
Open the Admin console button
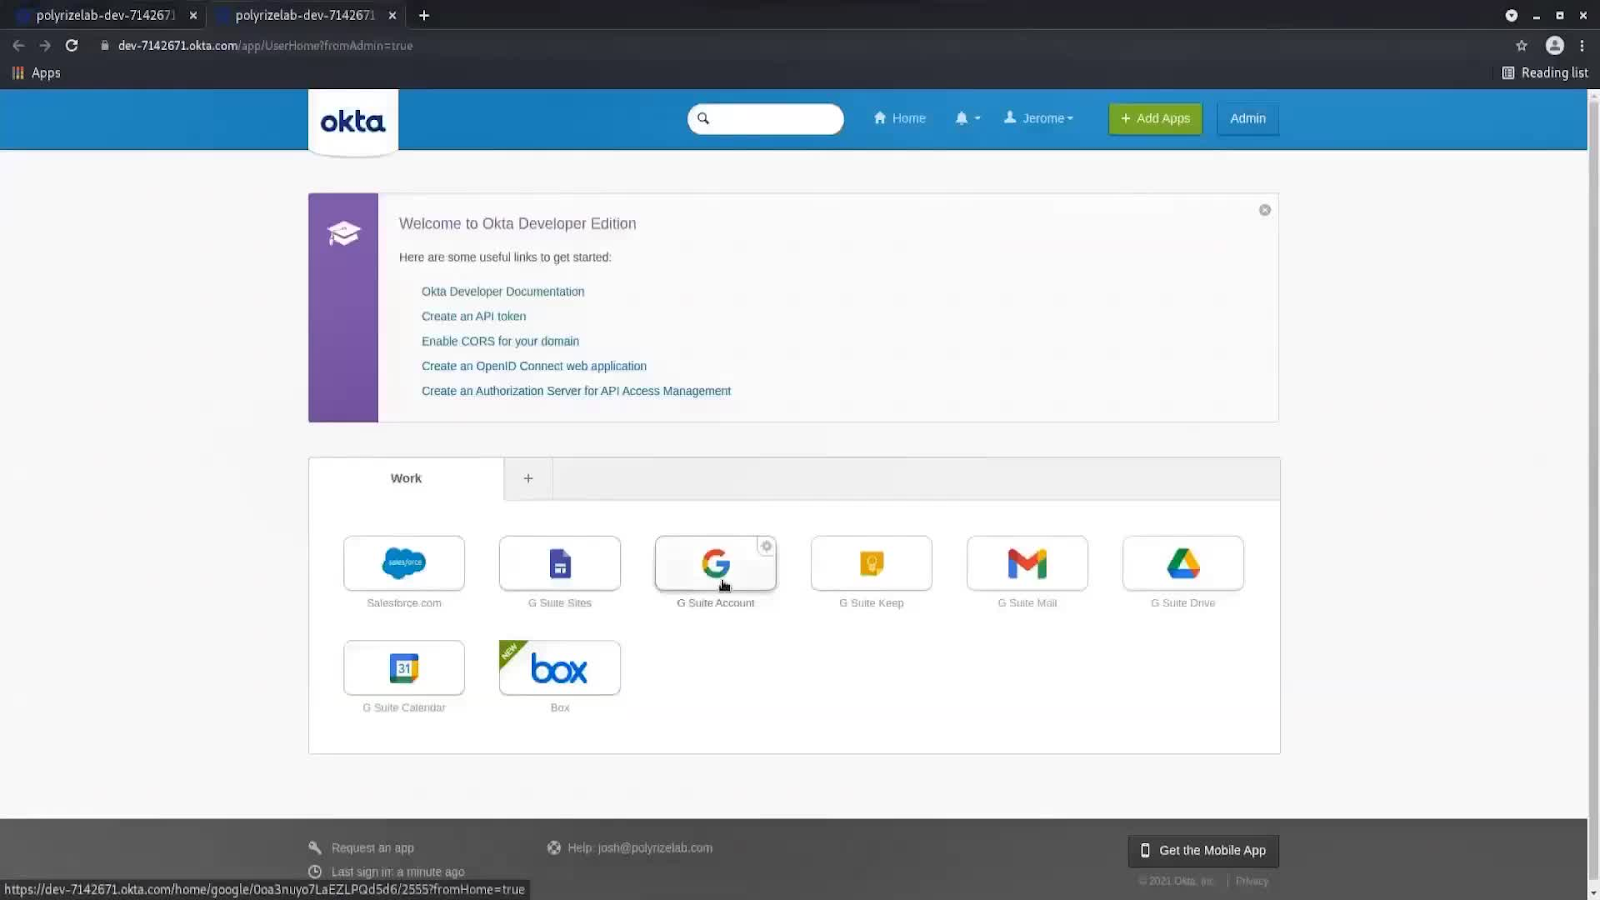coord(1248,118)
